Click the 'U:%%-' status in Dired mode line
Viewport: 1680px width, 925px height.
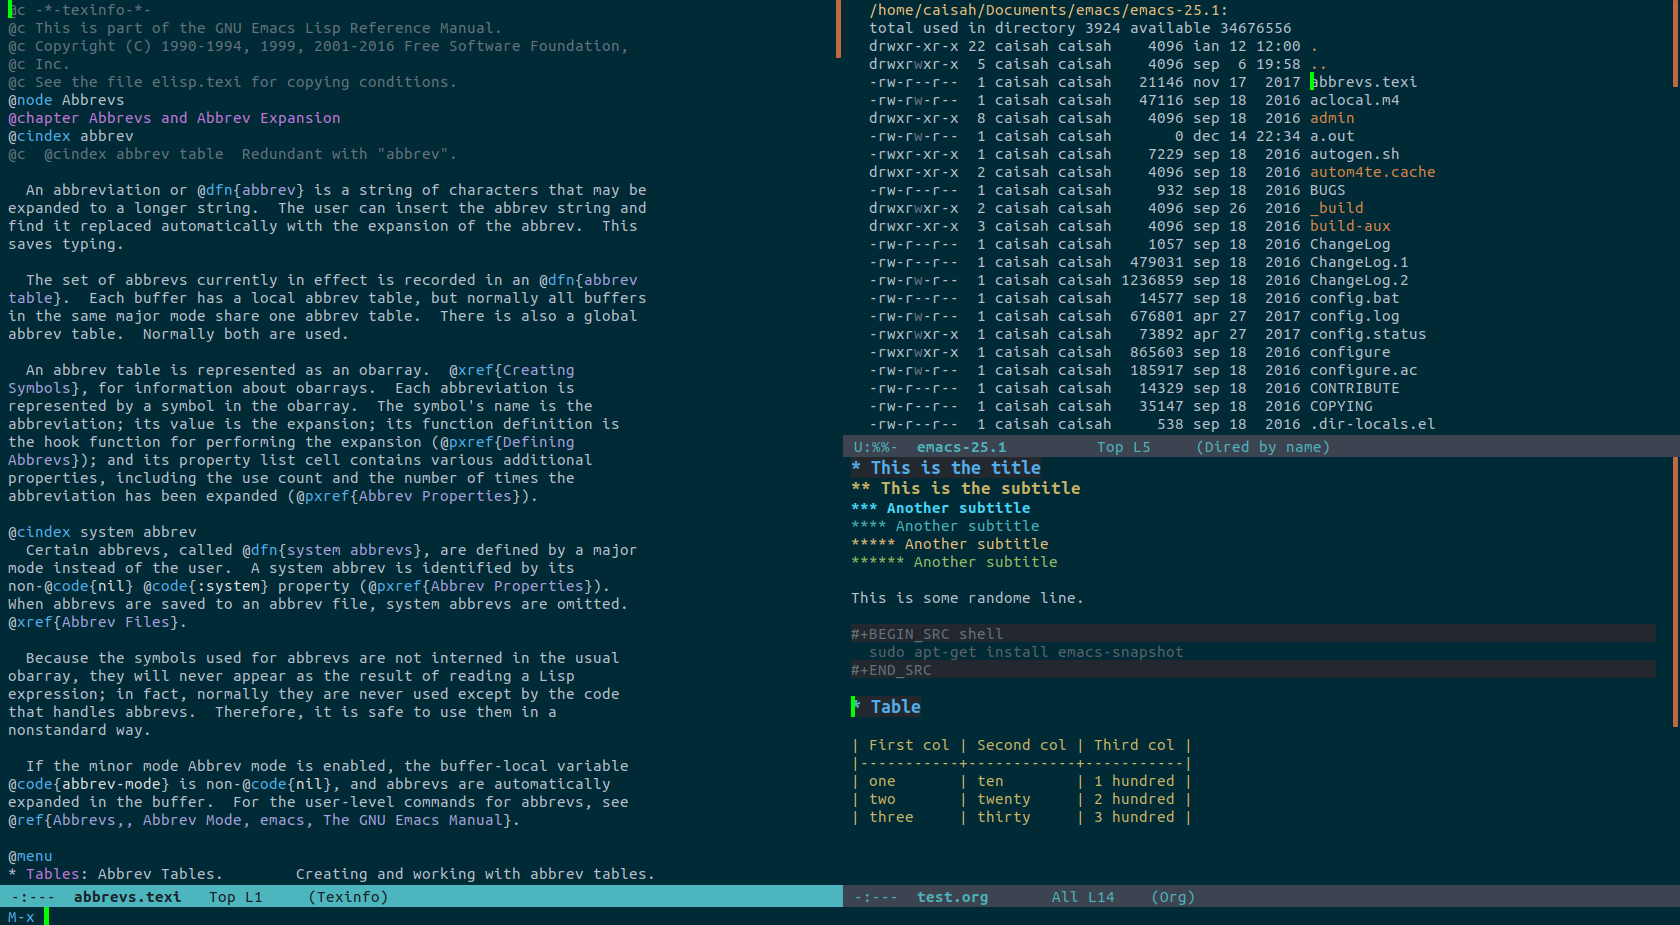(x=875, y=447)
